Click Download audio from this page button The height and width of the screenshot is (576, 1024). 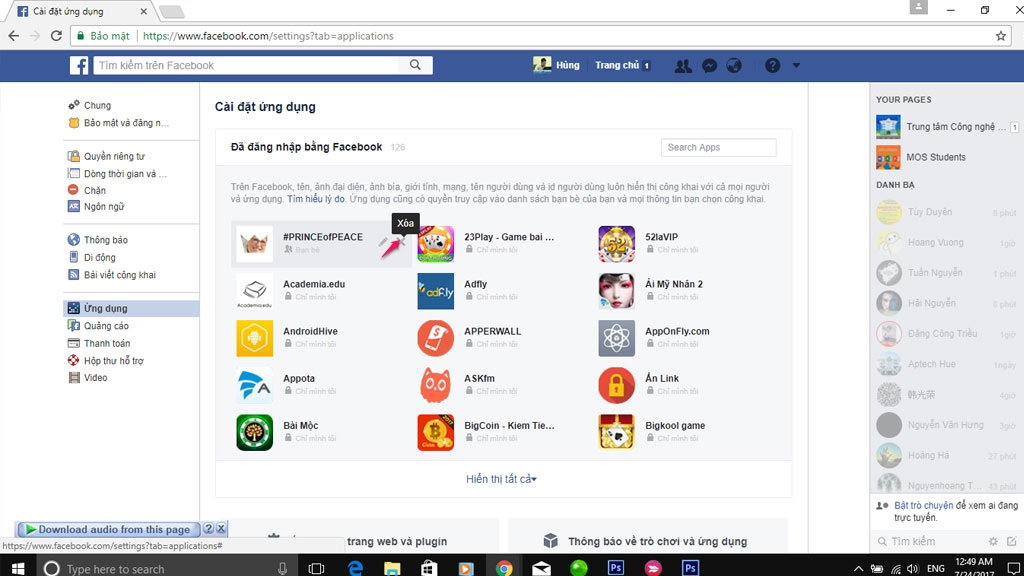click(x=108, y=530)
